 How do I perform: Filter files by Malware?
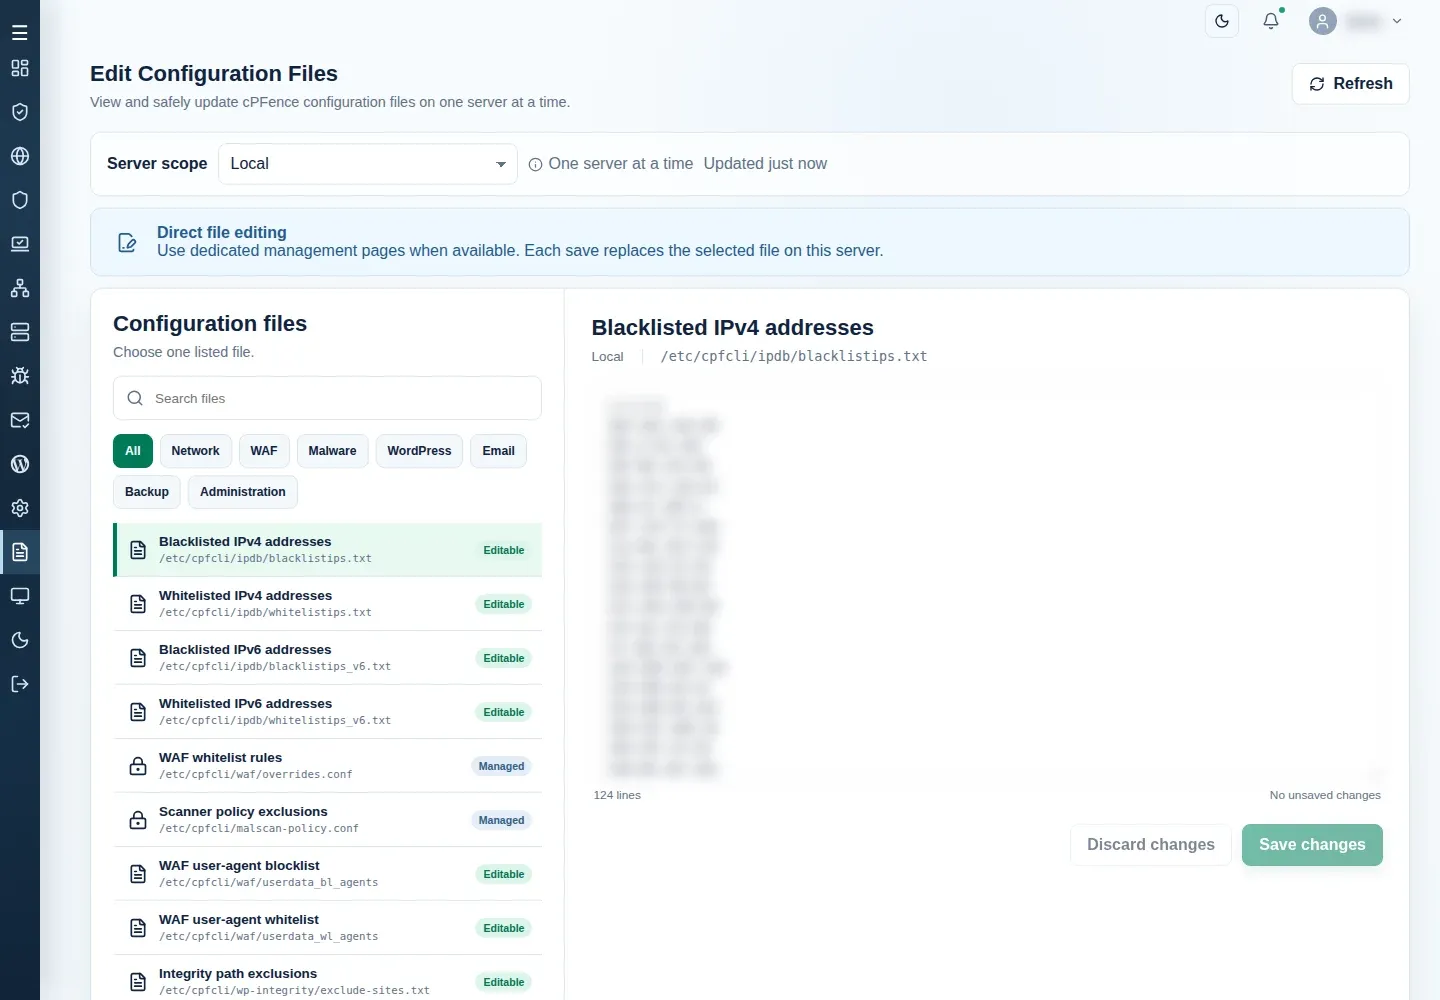click(x=332, y=451)
